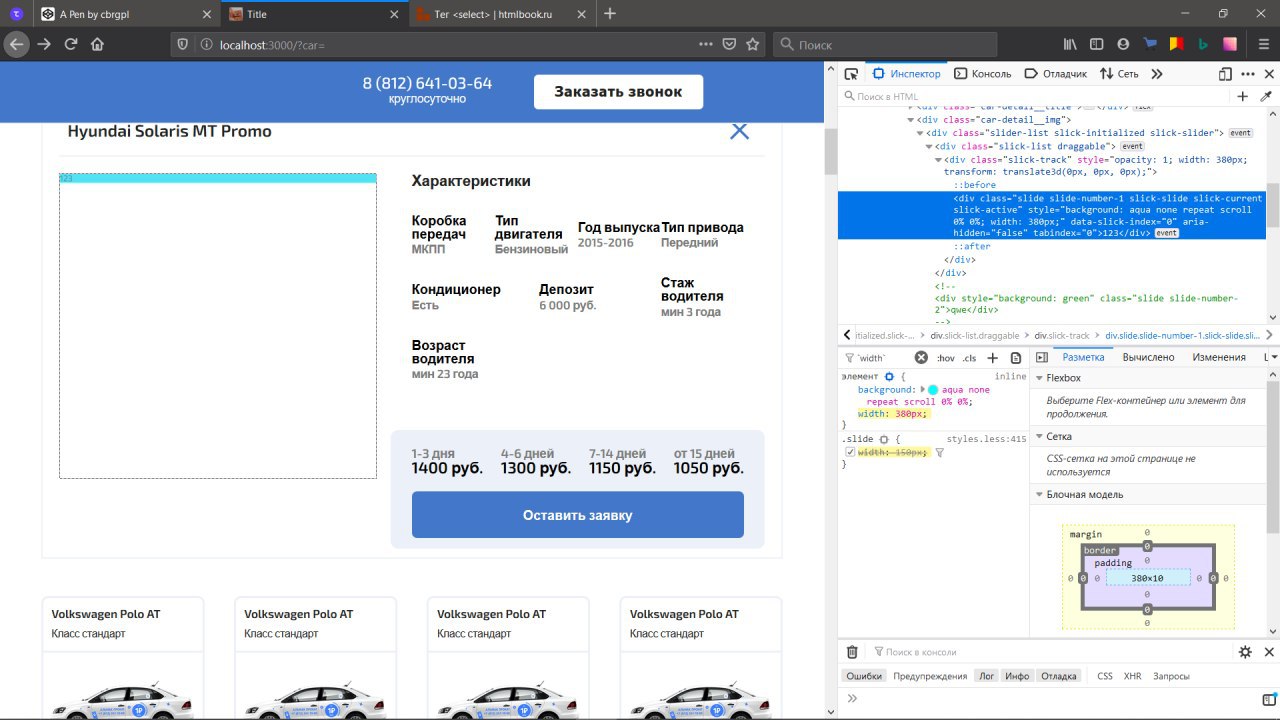Open a new browser tab
This screenshot has height=720, width=1280.
[610, 14]
